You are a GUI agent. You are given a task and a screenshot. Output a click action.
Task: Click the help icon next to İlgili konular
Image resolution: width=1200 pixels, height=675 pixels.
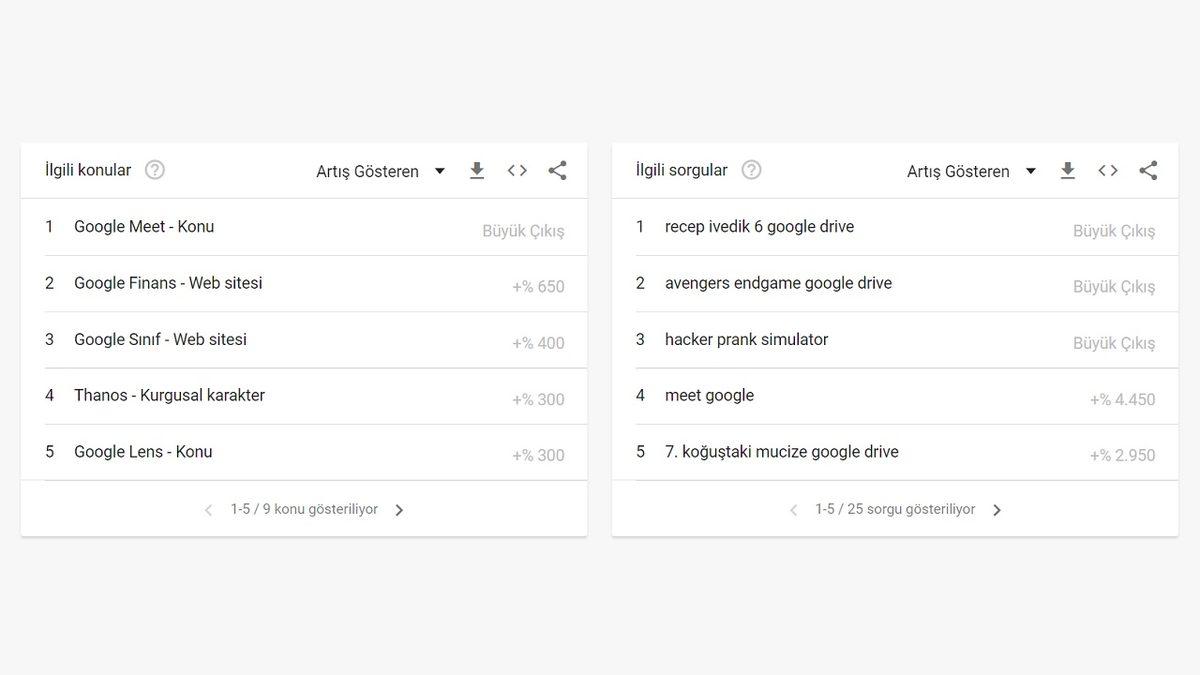[x=155, y=169]
